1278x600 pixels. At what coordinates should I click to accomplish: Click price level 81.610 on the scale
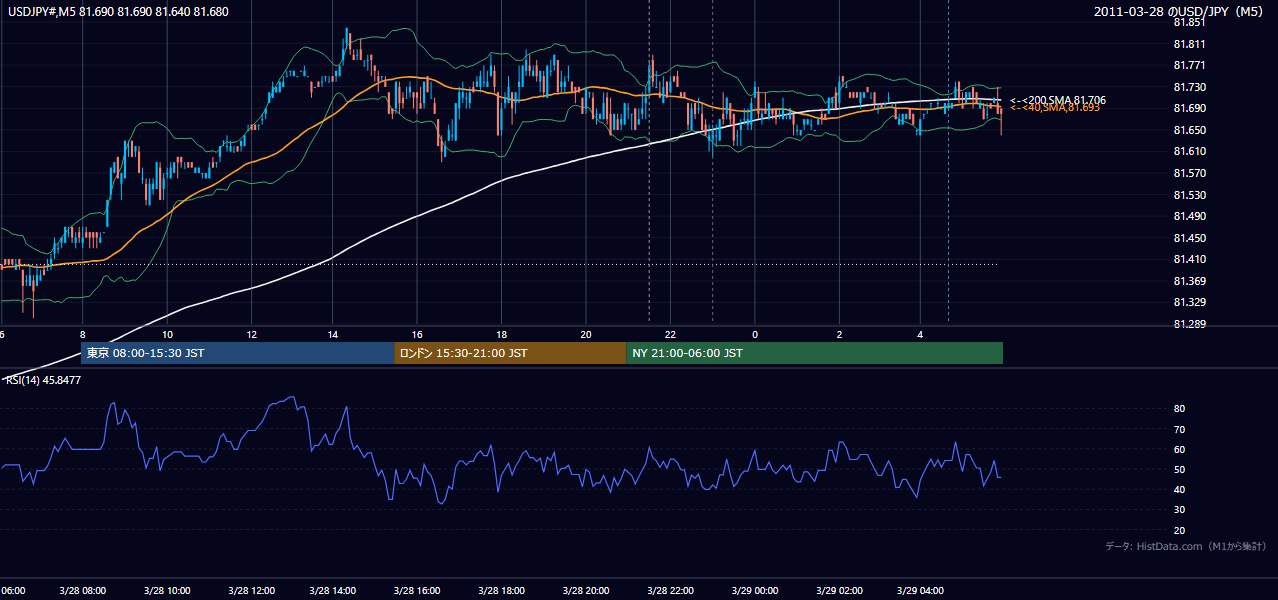pos(1189,152)
